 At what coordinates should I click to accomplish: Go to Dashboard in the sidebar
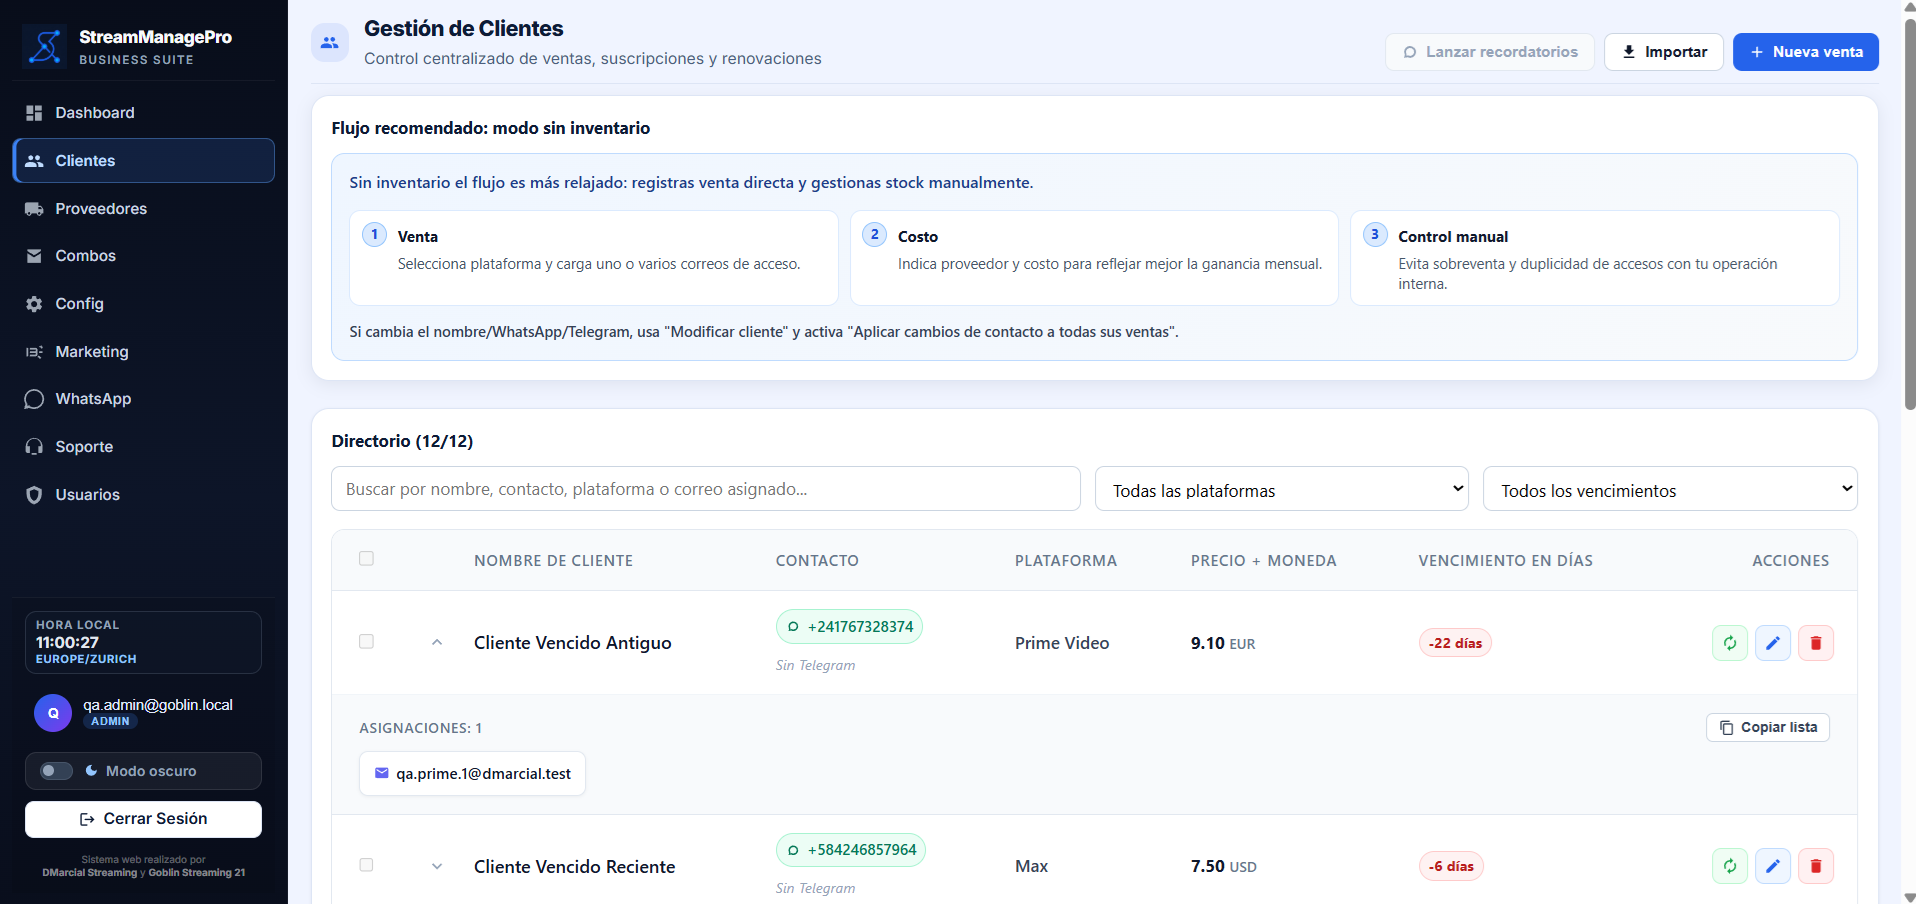[144, 113]
